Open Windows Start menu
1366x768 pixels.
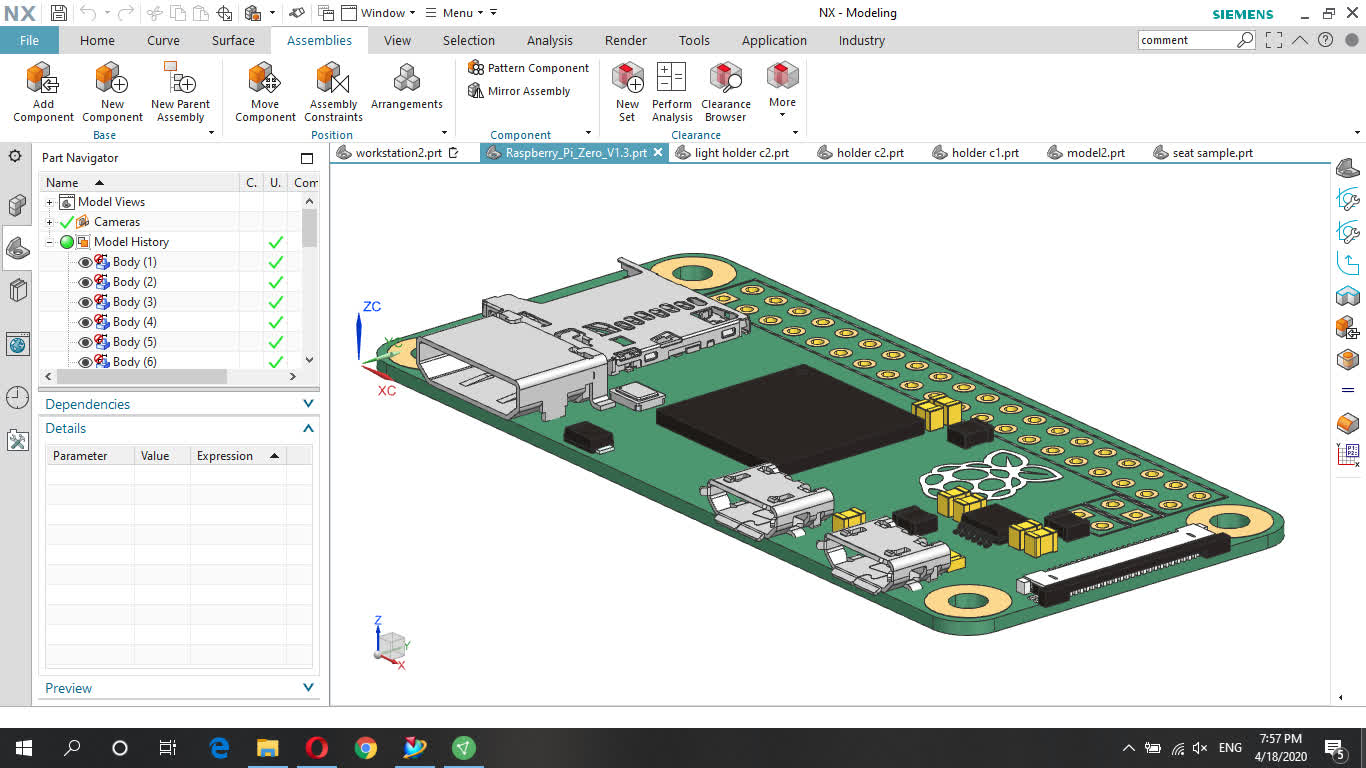[x=24, y=747]
